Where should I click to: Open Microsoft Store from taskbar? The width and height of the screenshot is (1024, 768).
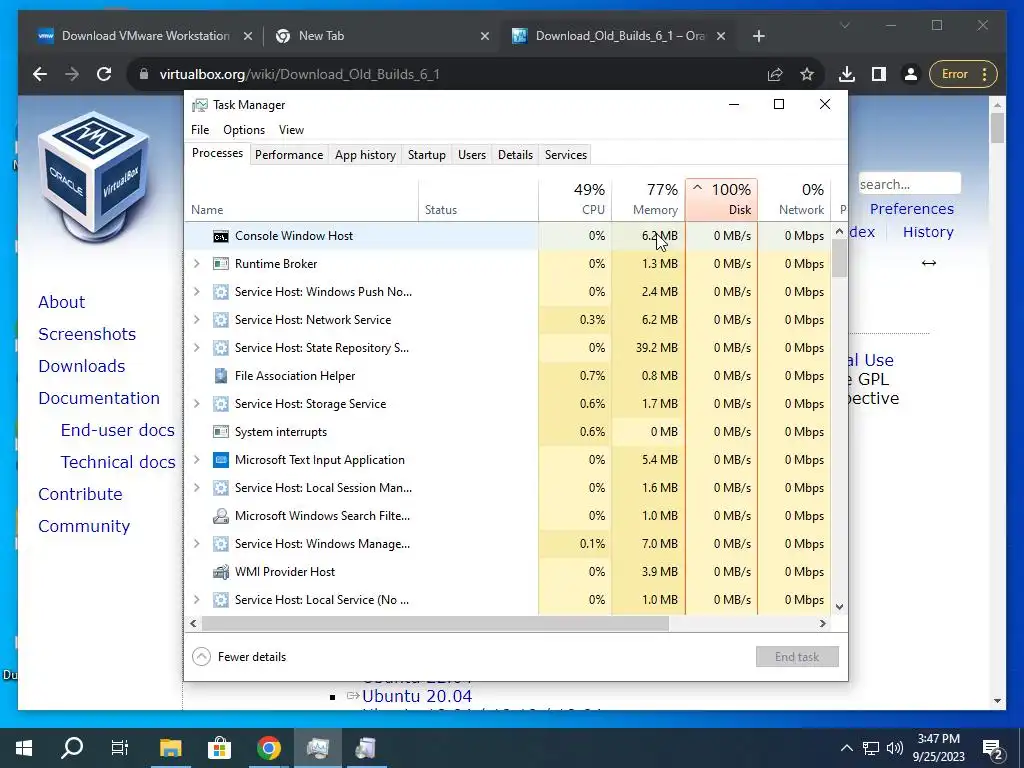219,748
